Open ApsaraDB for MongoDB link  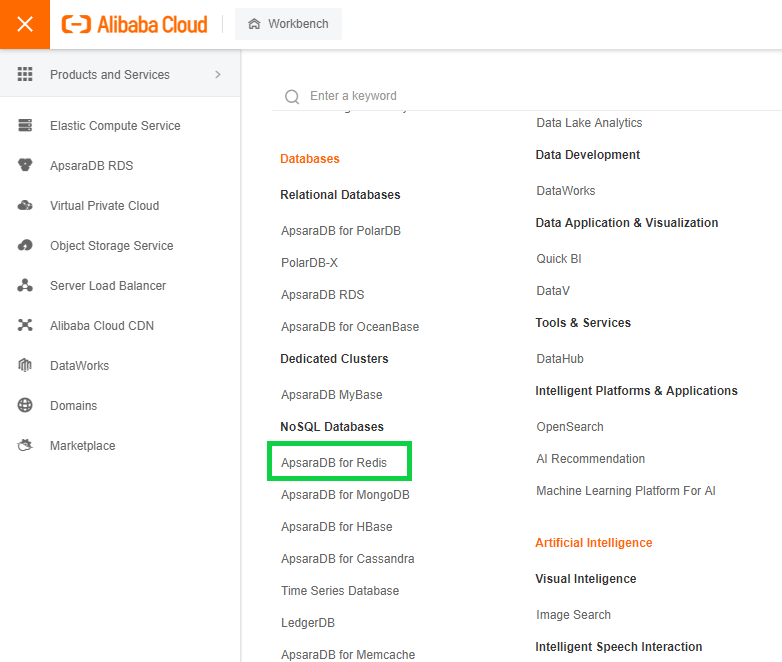click(346, 495)
